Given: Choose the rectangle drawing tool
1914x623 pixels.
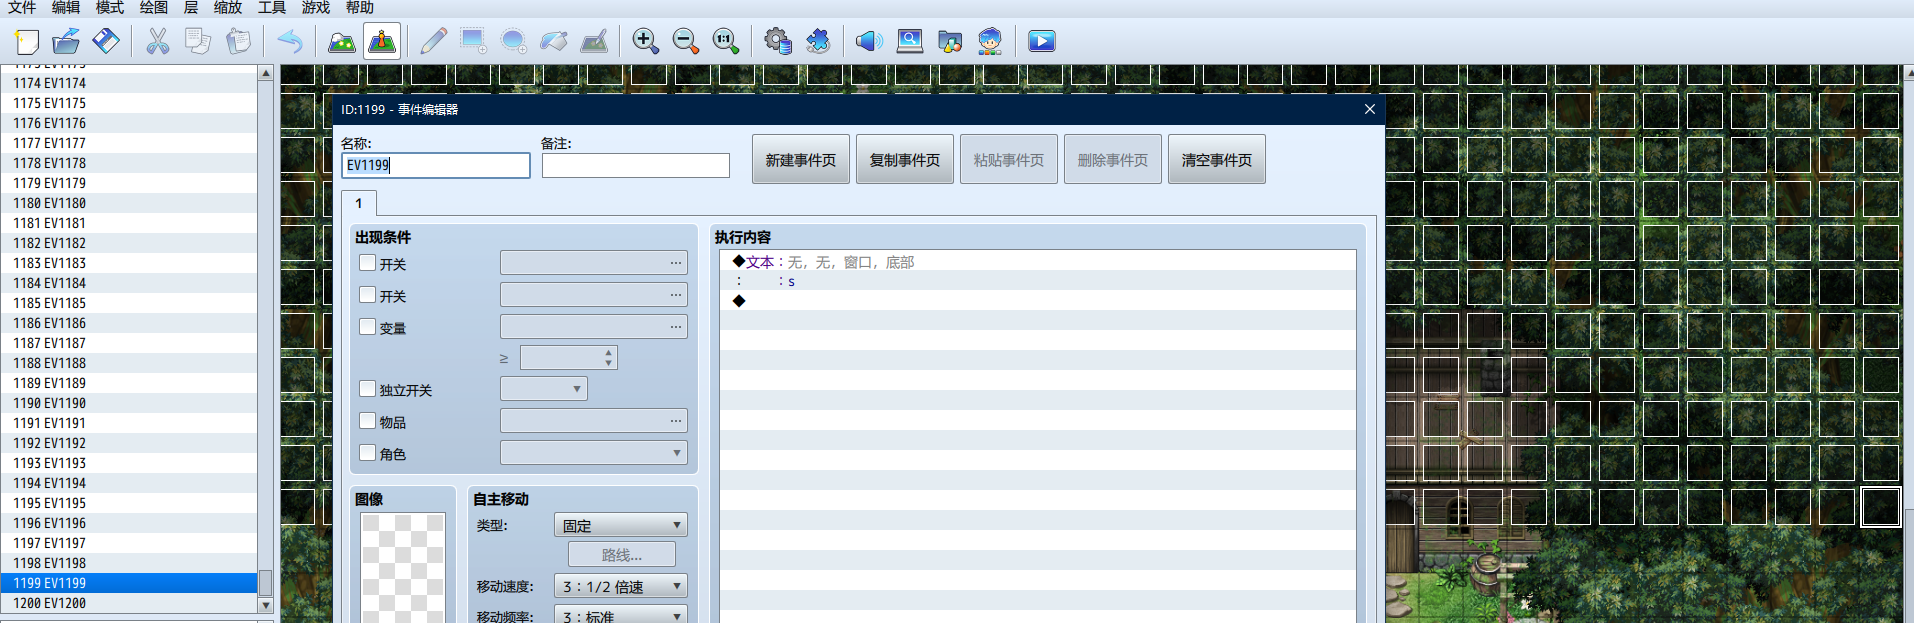Looking at the screenshot, I should [x=474, y=41].
